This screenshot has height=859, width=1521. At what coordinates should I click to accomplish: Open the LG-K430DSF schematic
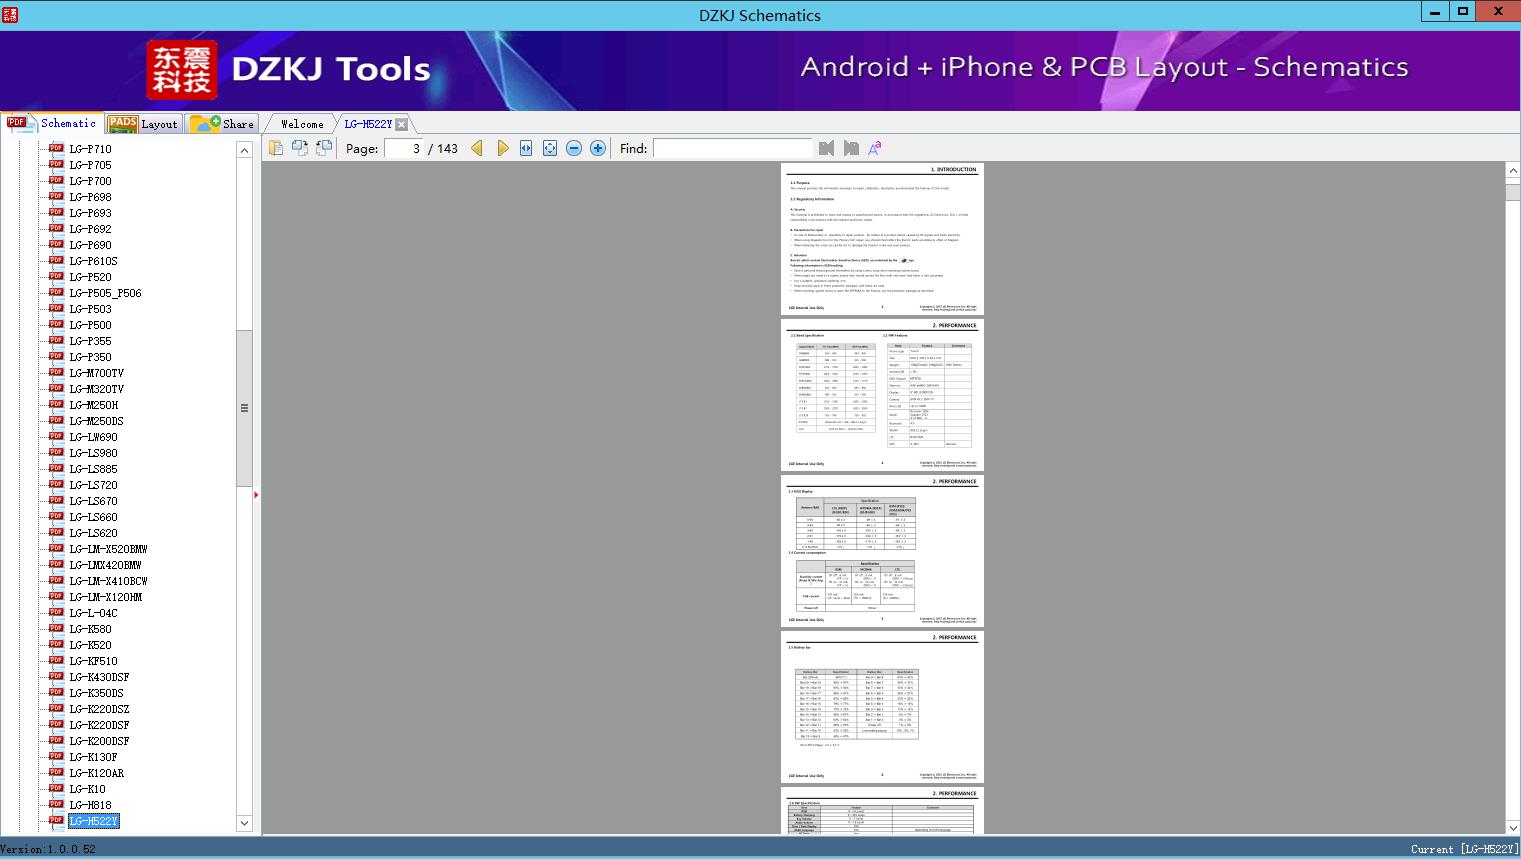click(99, 677)
